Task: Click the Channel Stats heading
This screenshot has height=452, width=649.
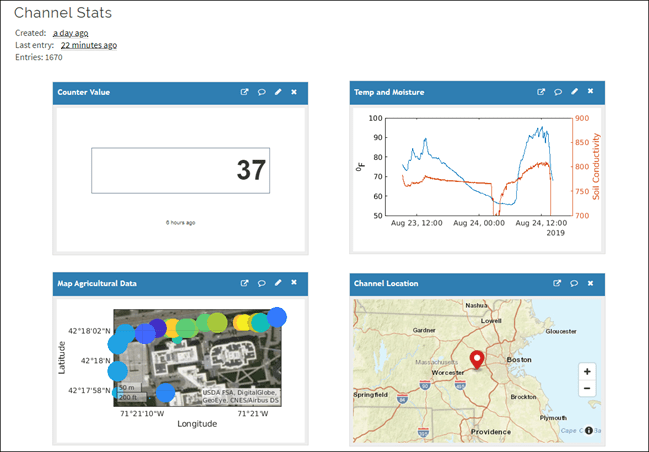Action: 63,13
